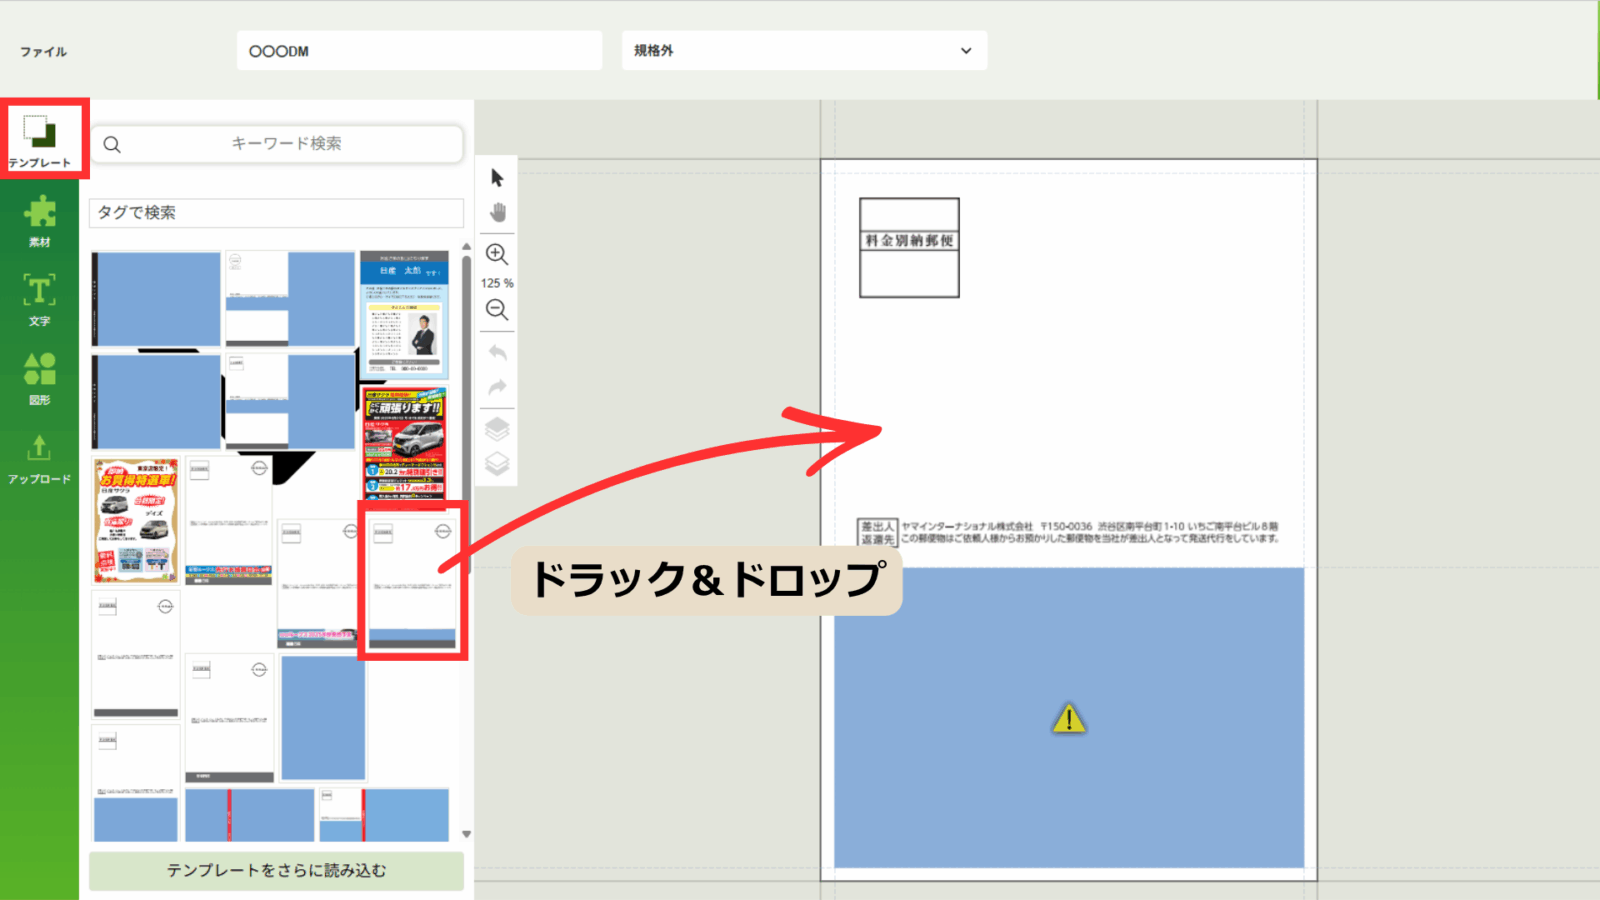The width and height of the screenshot is (1600, 900).
Task: Click テンプレートをさらに読み込む button
Action: click(276, 871)
